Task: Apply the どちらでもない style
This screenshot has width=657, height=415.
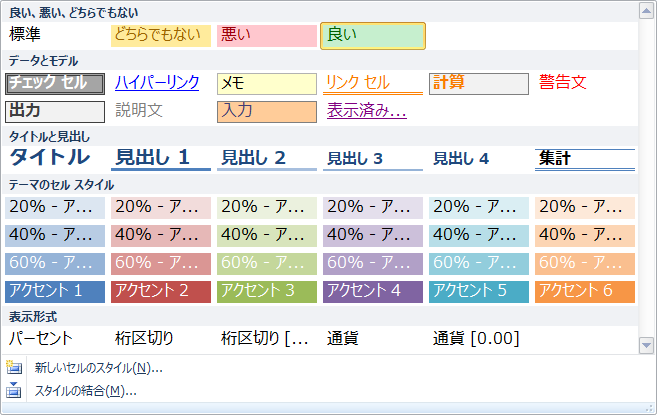Action: [x=161, y=35]
